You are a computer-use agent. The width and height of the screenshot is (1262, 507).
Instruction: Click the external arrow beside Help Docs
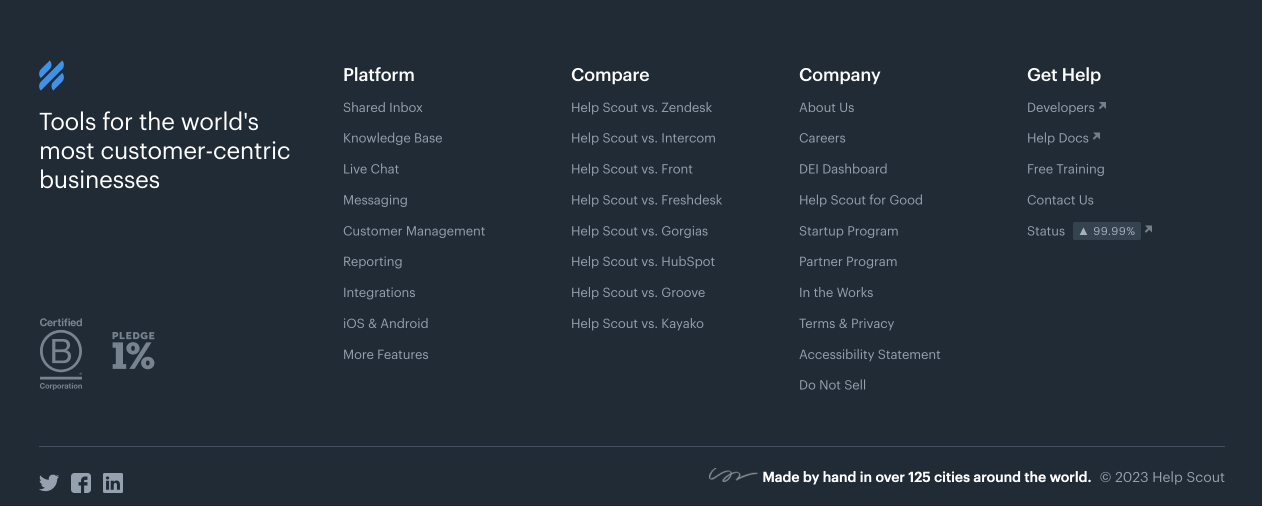(1096, 137)
